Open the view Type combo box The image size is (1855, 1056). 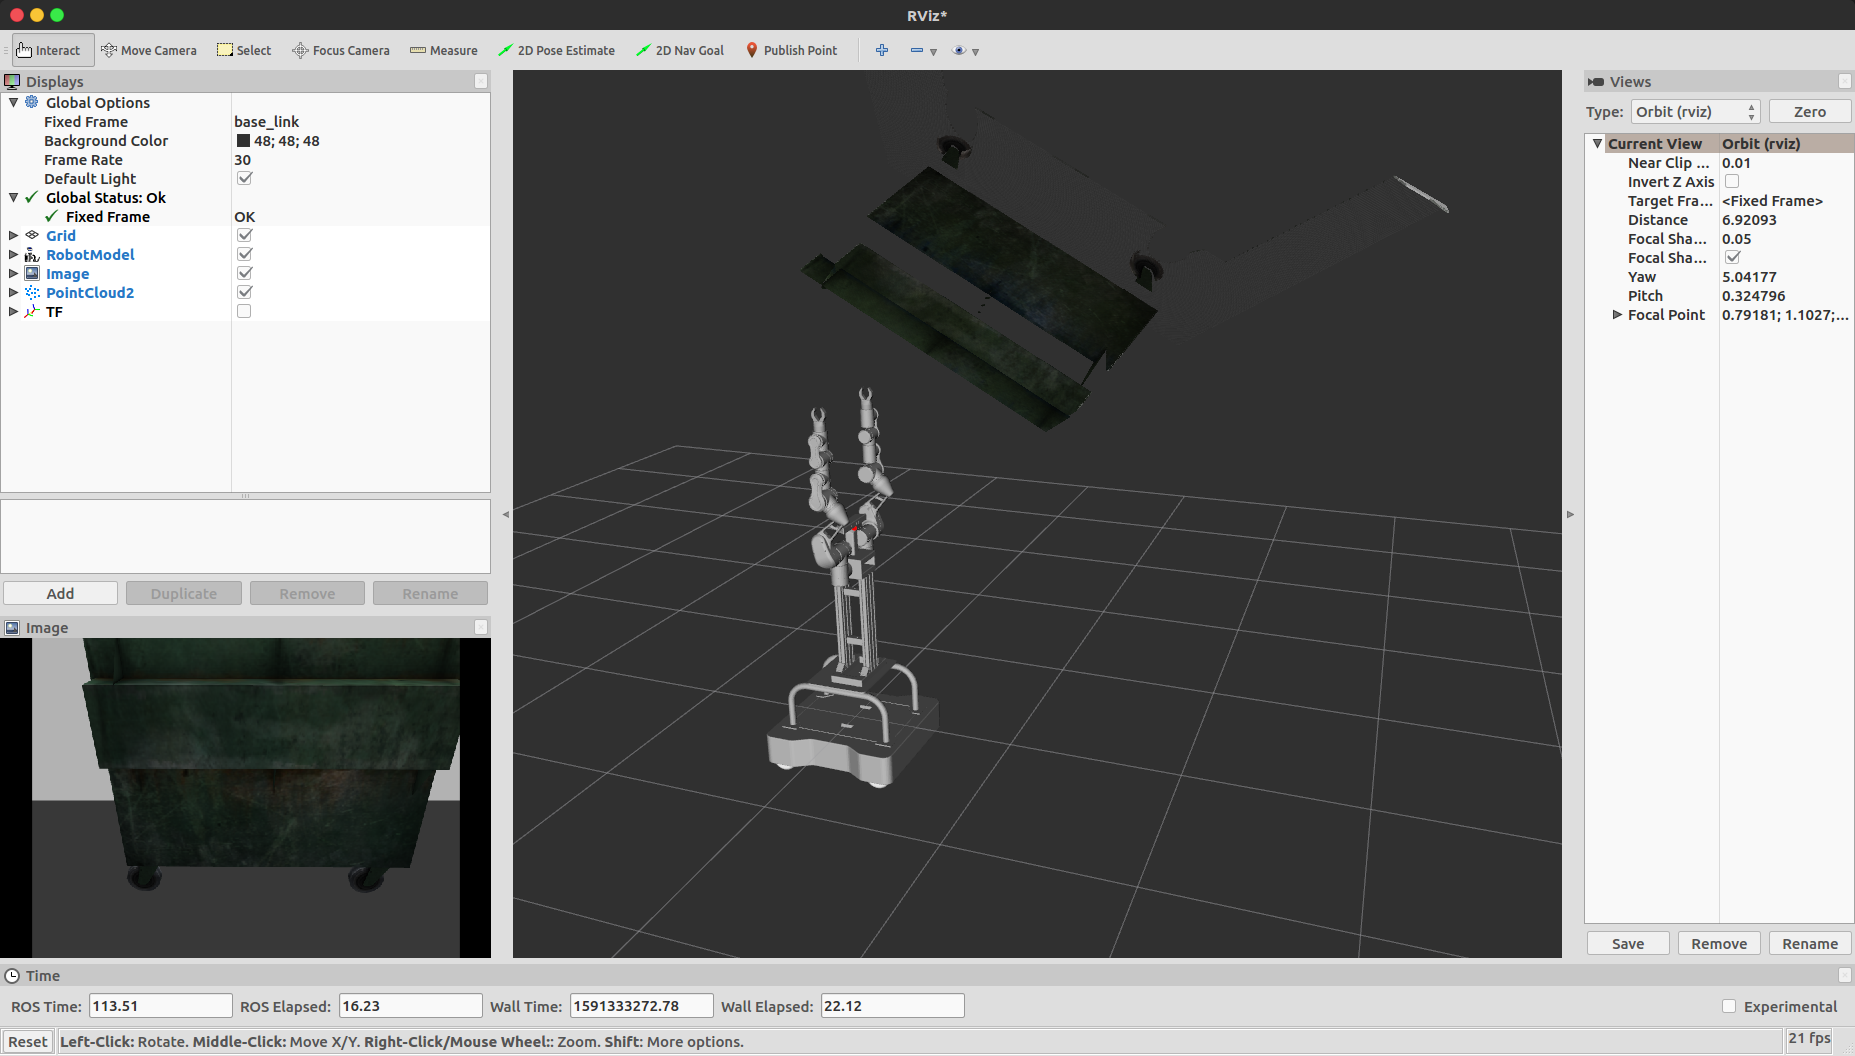pos(1695,111)
